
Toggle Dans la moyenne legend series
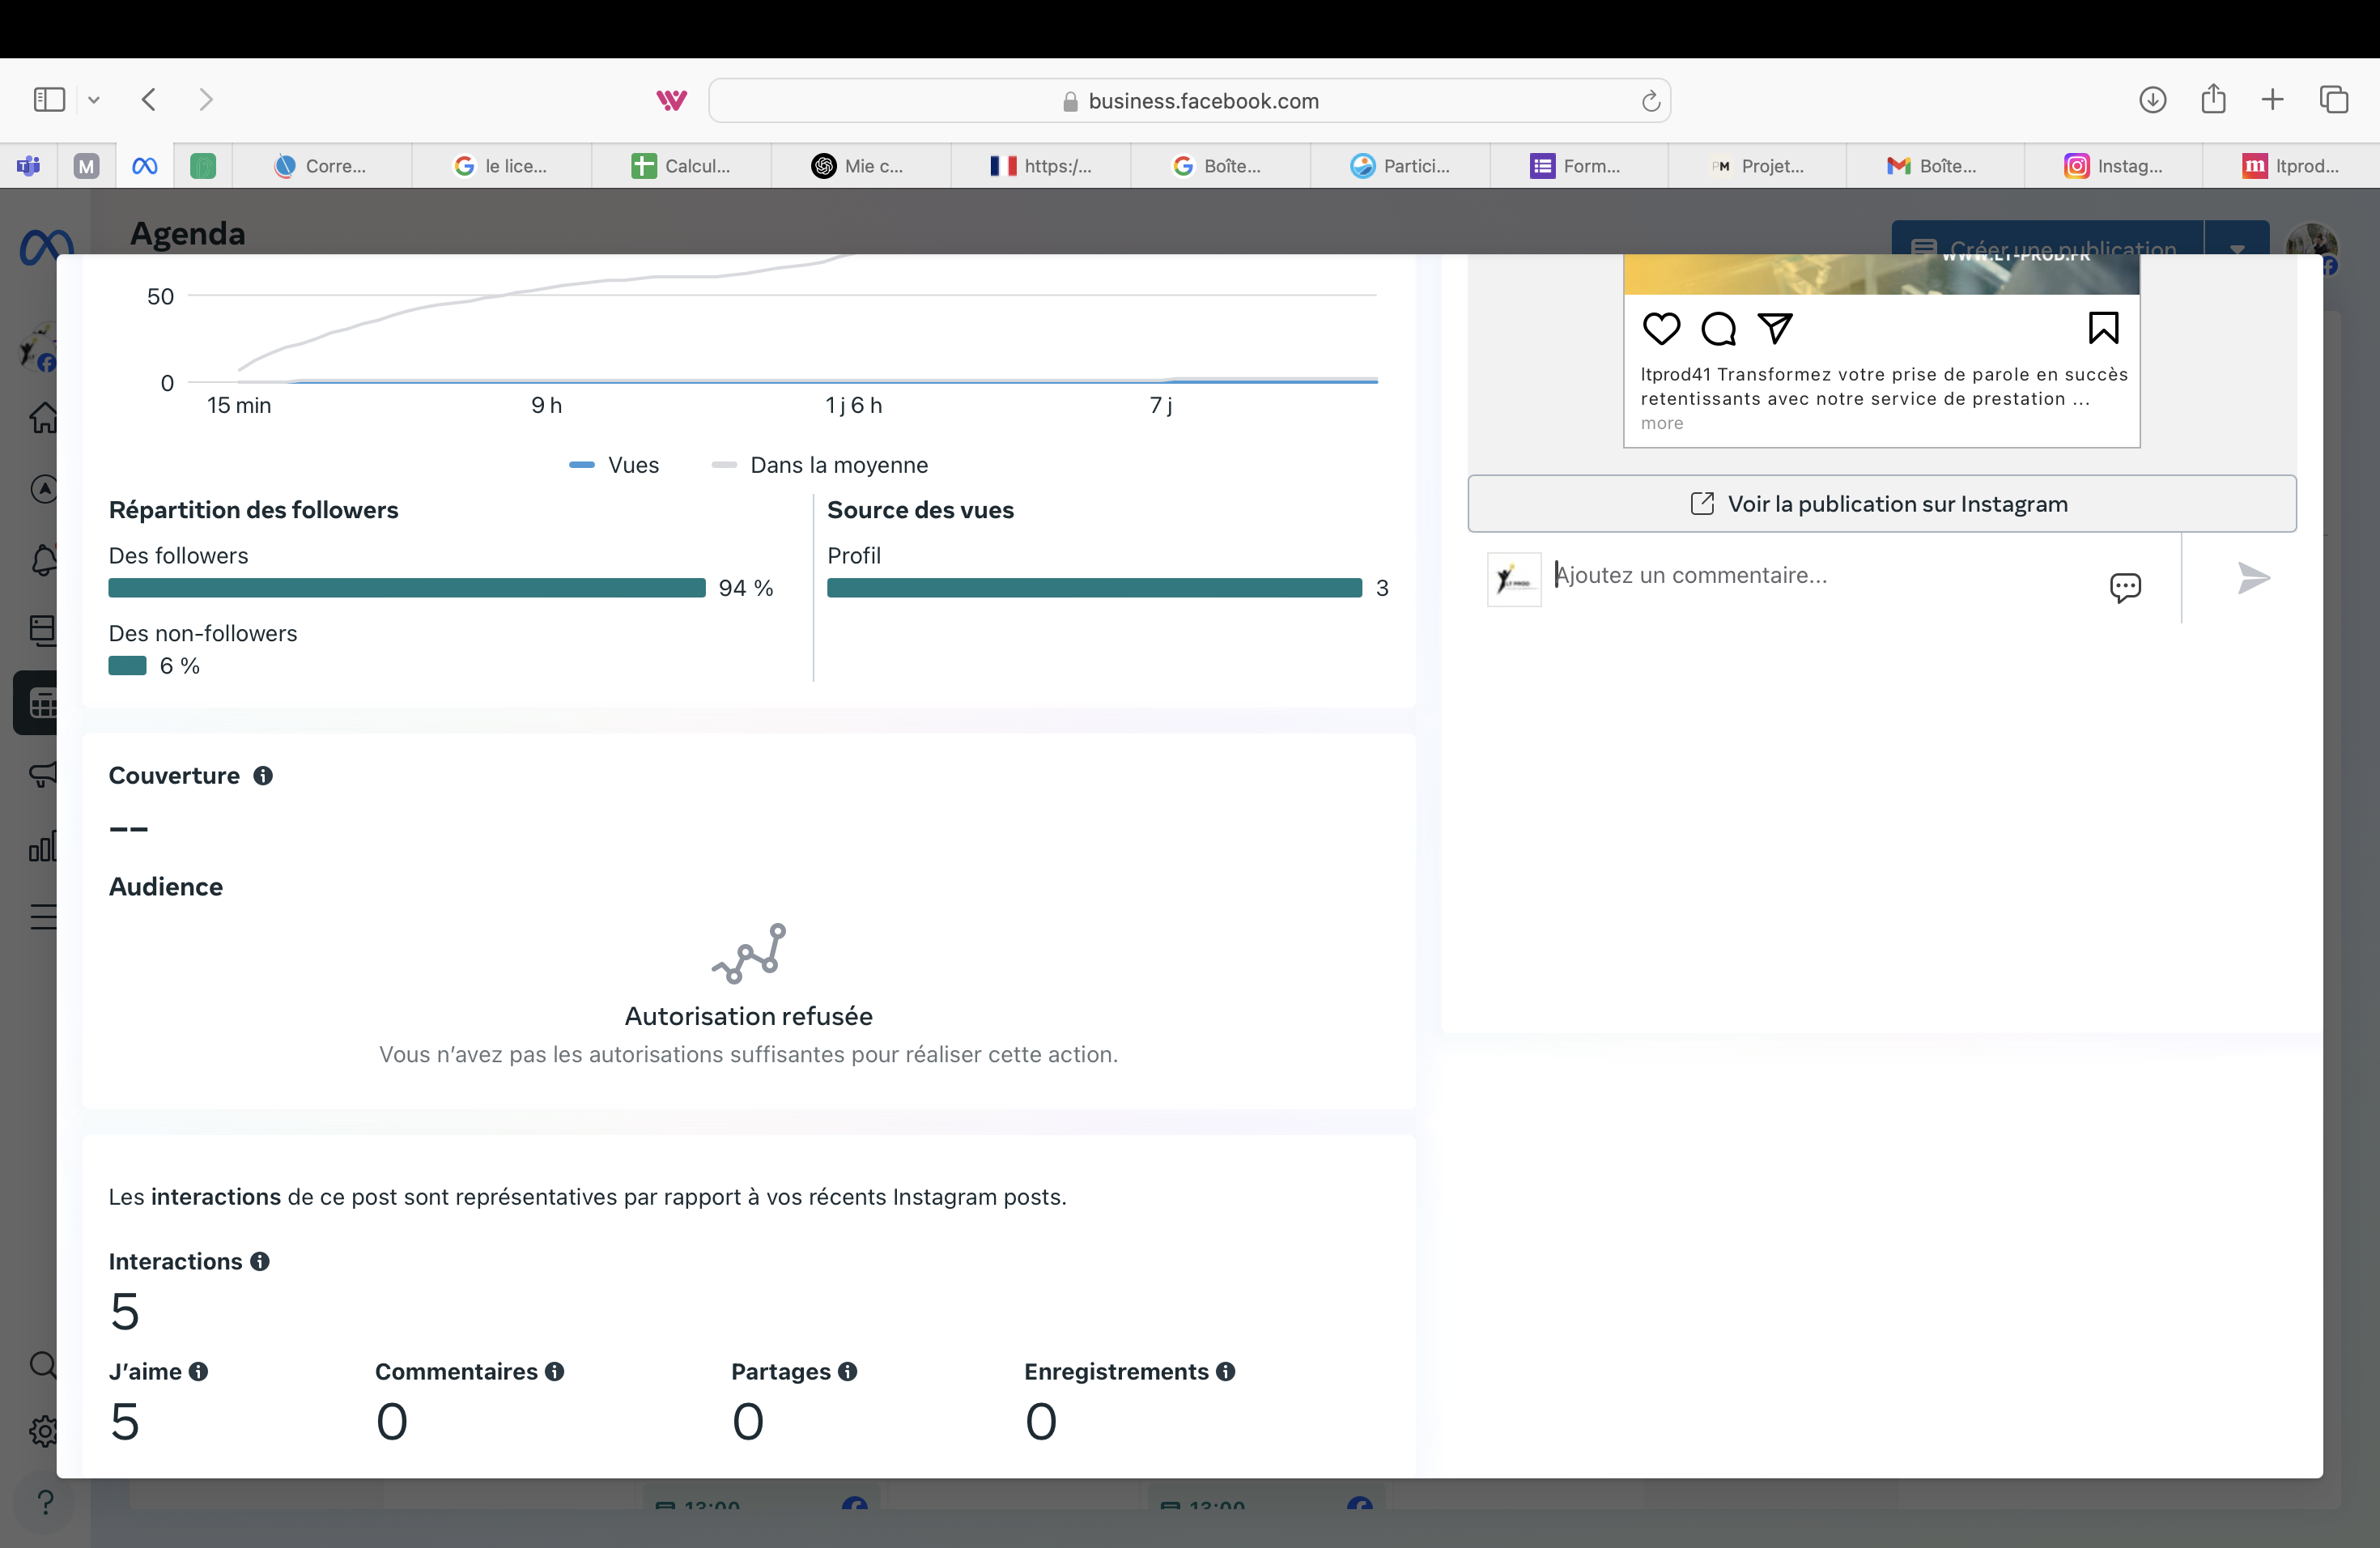[820, 465]
